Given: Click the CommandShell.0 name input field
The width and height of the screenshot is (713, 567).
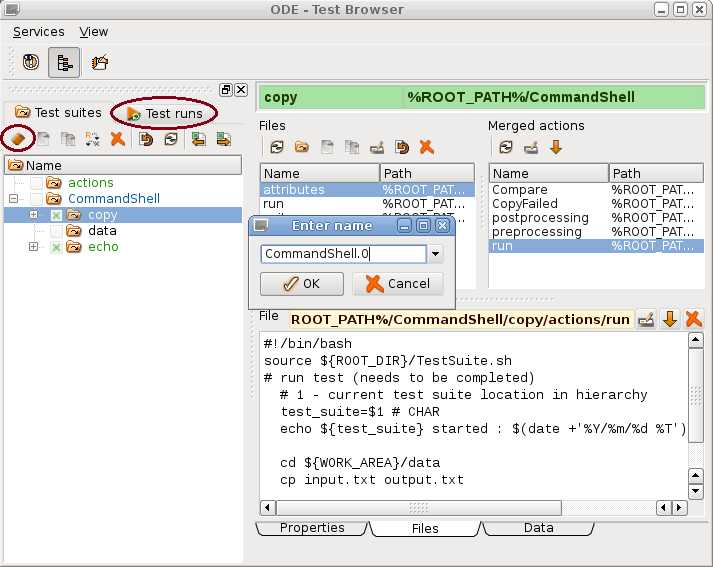Looking at the screenshot, I should pyautogui.click(x=342, y=255).
